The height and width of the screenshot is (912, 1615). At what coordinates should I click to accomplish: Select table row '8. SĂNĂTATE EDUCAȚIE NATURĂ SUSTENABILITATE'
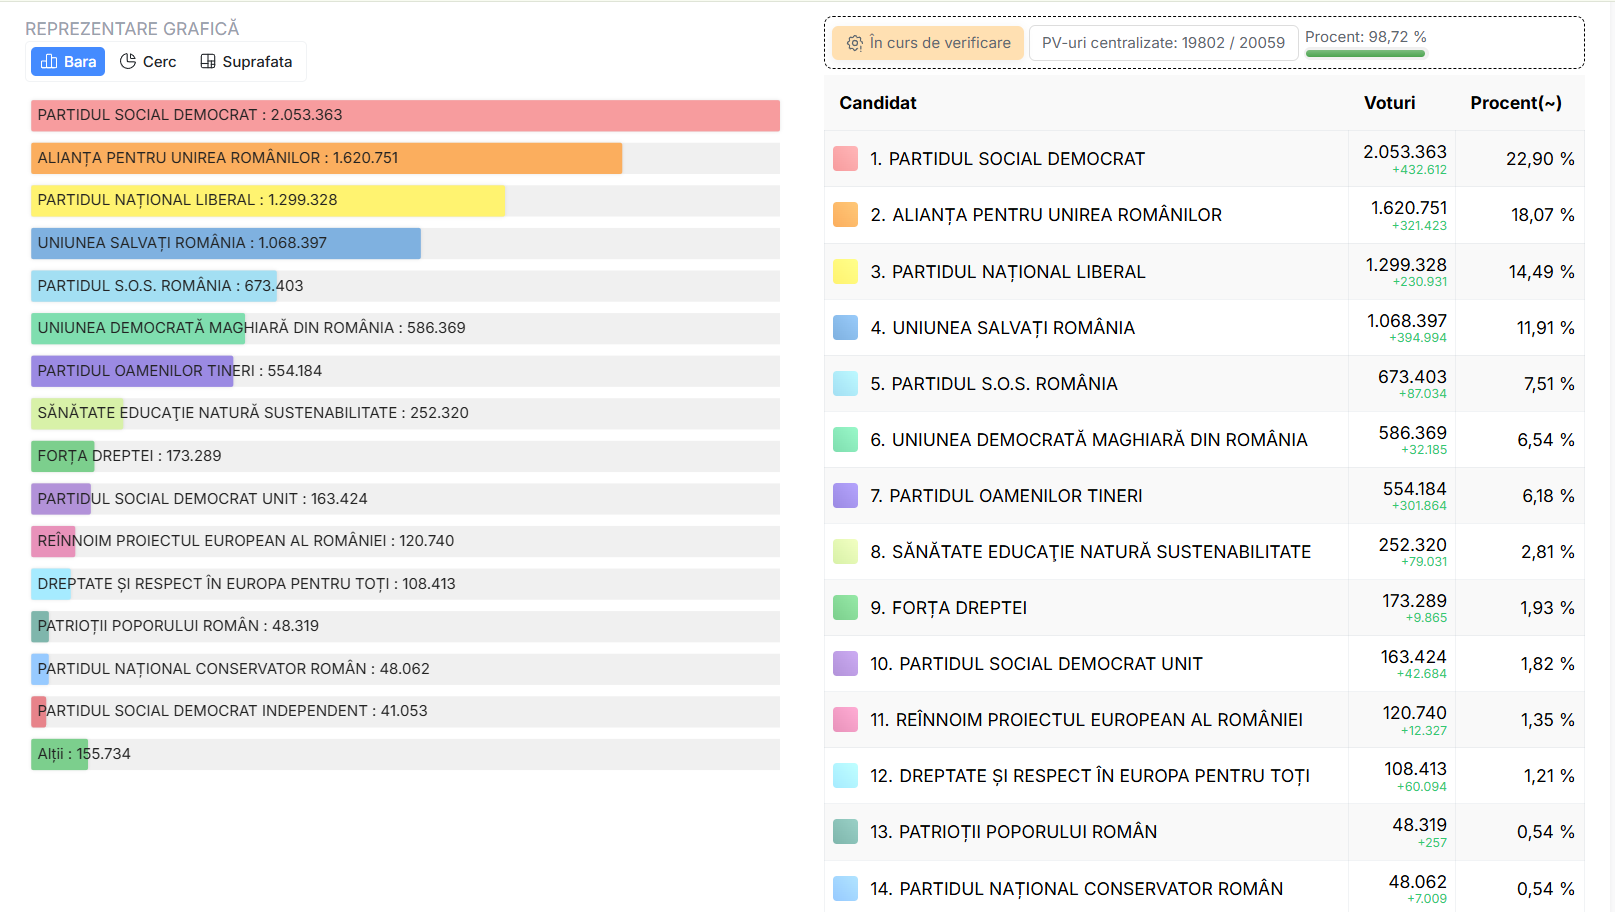1204,552
